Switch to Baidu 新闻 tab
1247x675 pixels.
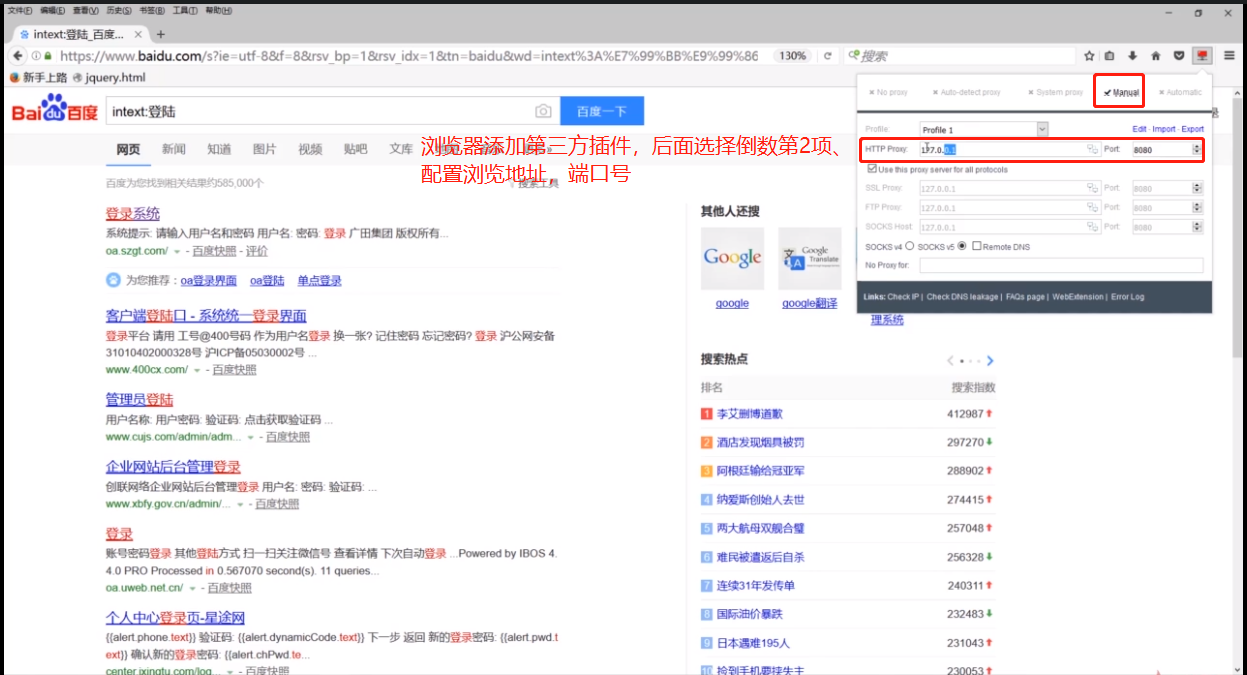pyautogui.click(x=174, y=149)
